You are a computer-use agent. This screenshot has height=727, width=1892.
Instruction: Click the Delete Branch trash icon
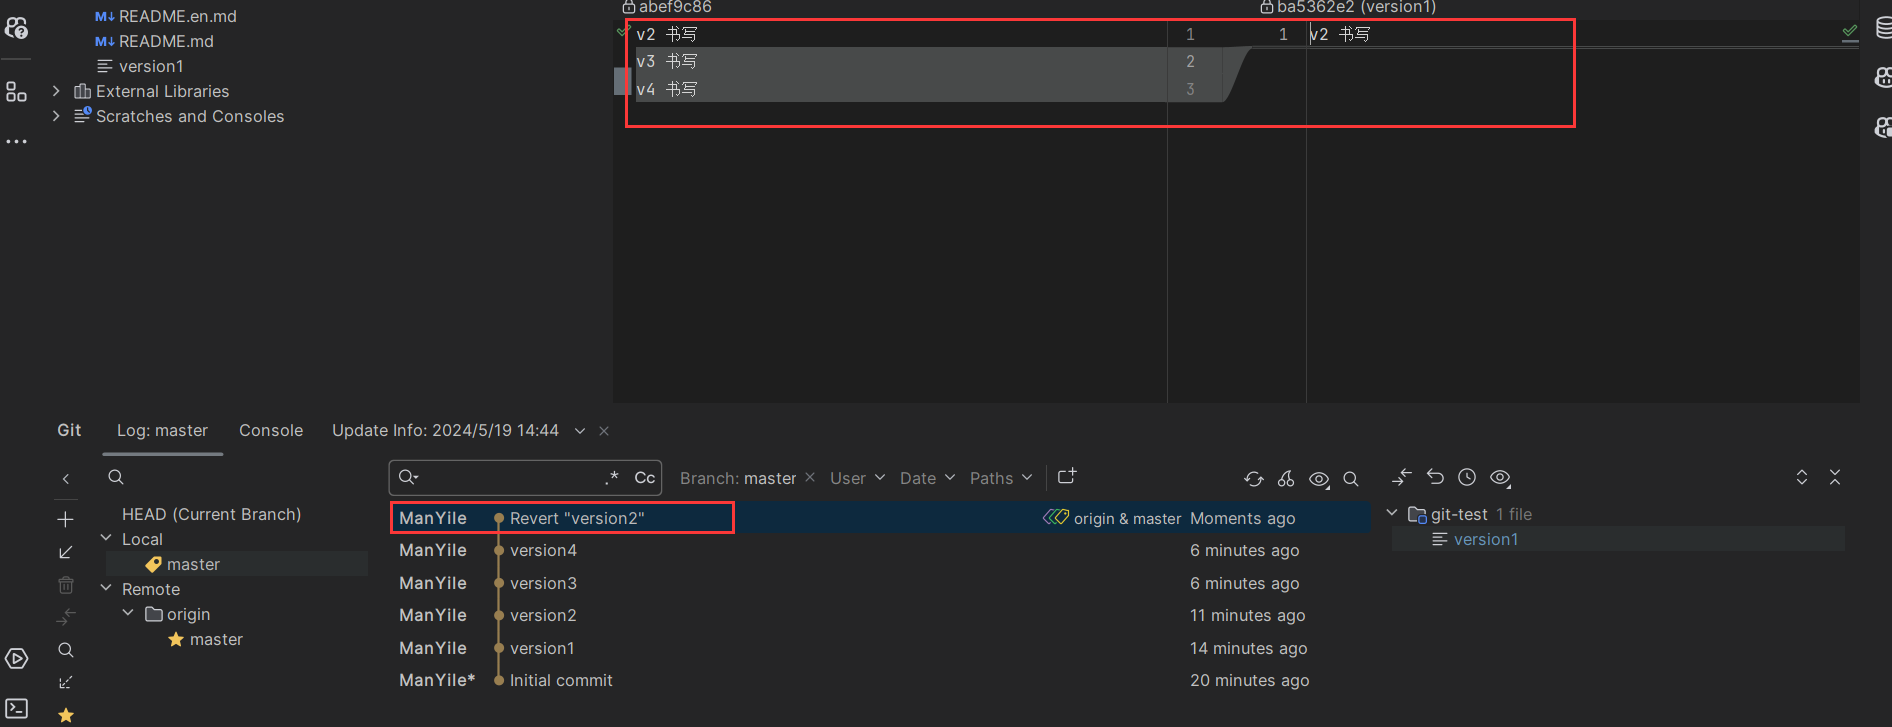(x=66, y=585)
